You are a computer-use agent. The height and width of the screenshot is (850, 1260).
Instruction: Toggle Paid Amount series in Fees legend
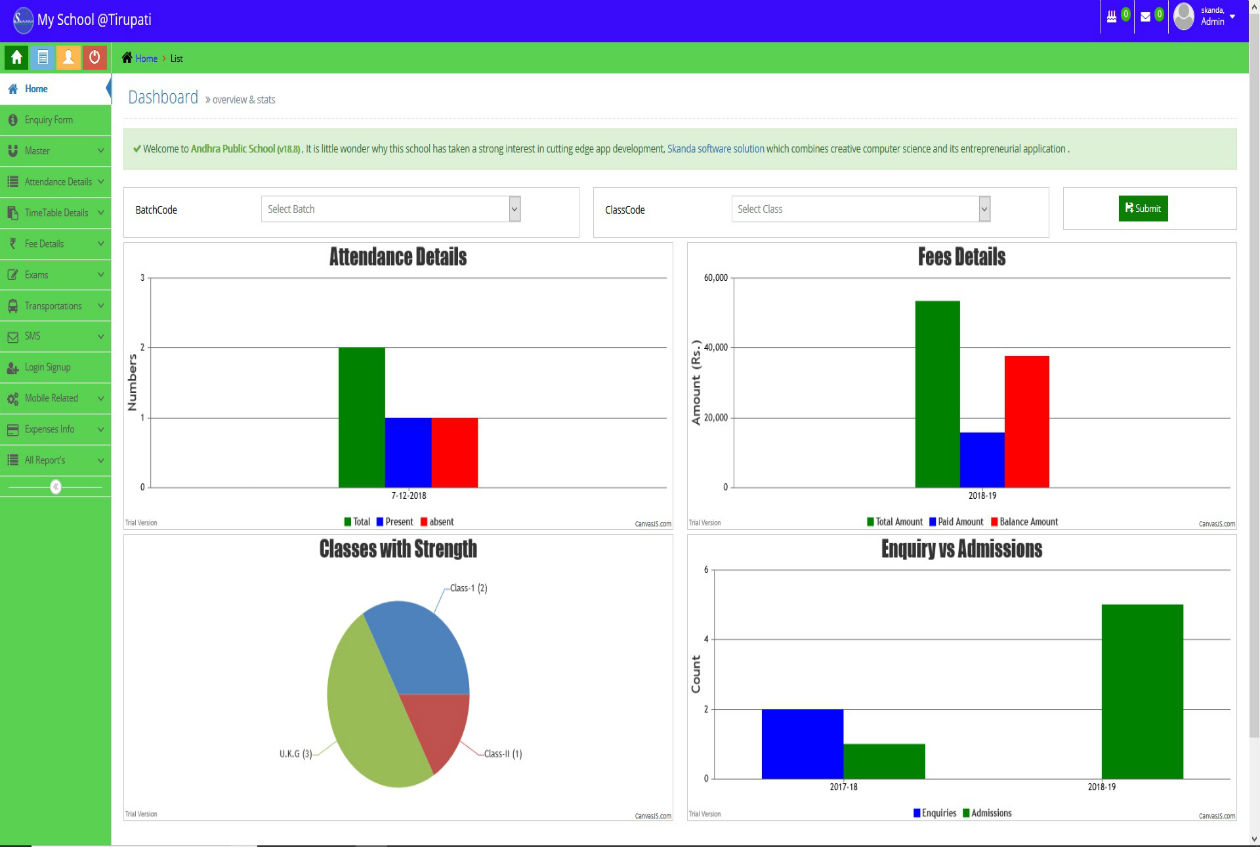click(x=956, y=522)
